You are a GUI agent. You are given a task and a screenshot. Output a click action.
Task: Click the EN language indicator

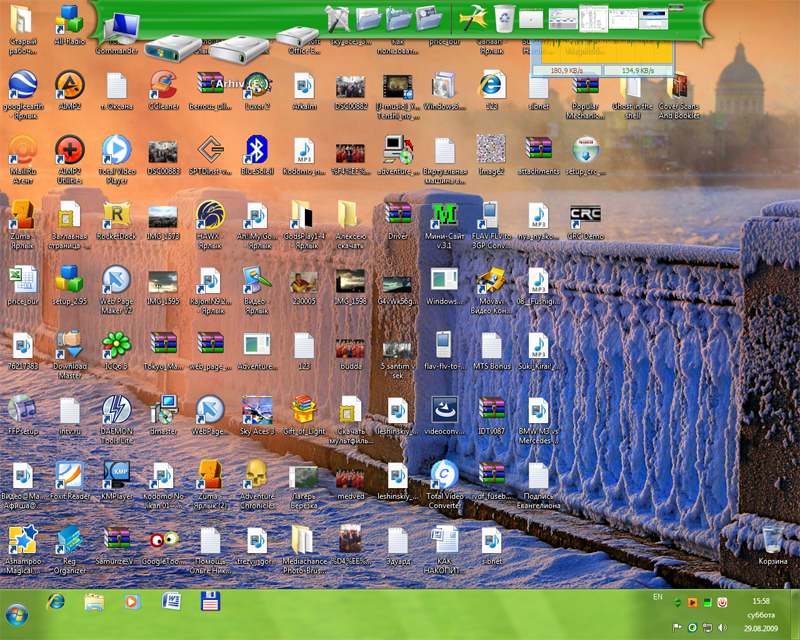tap(657, 597)
